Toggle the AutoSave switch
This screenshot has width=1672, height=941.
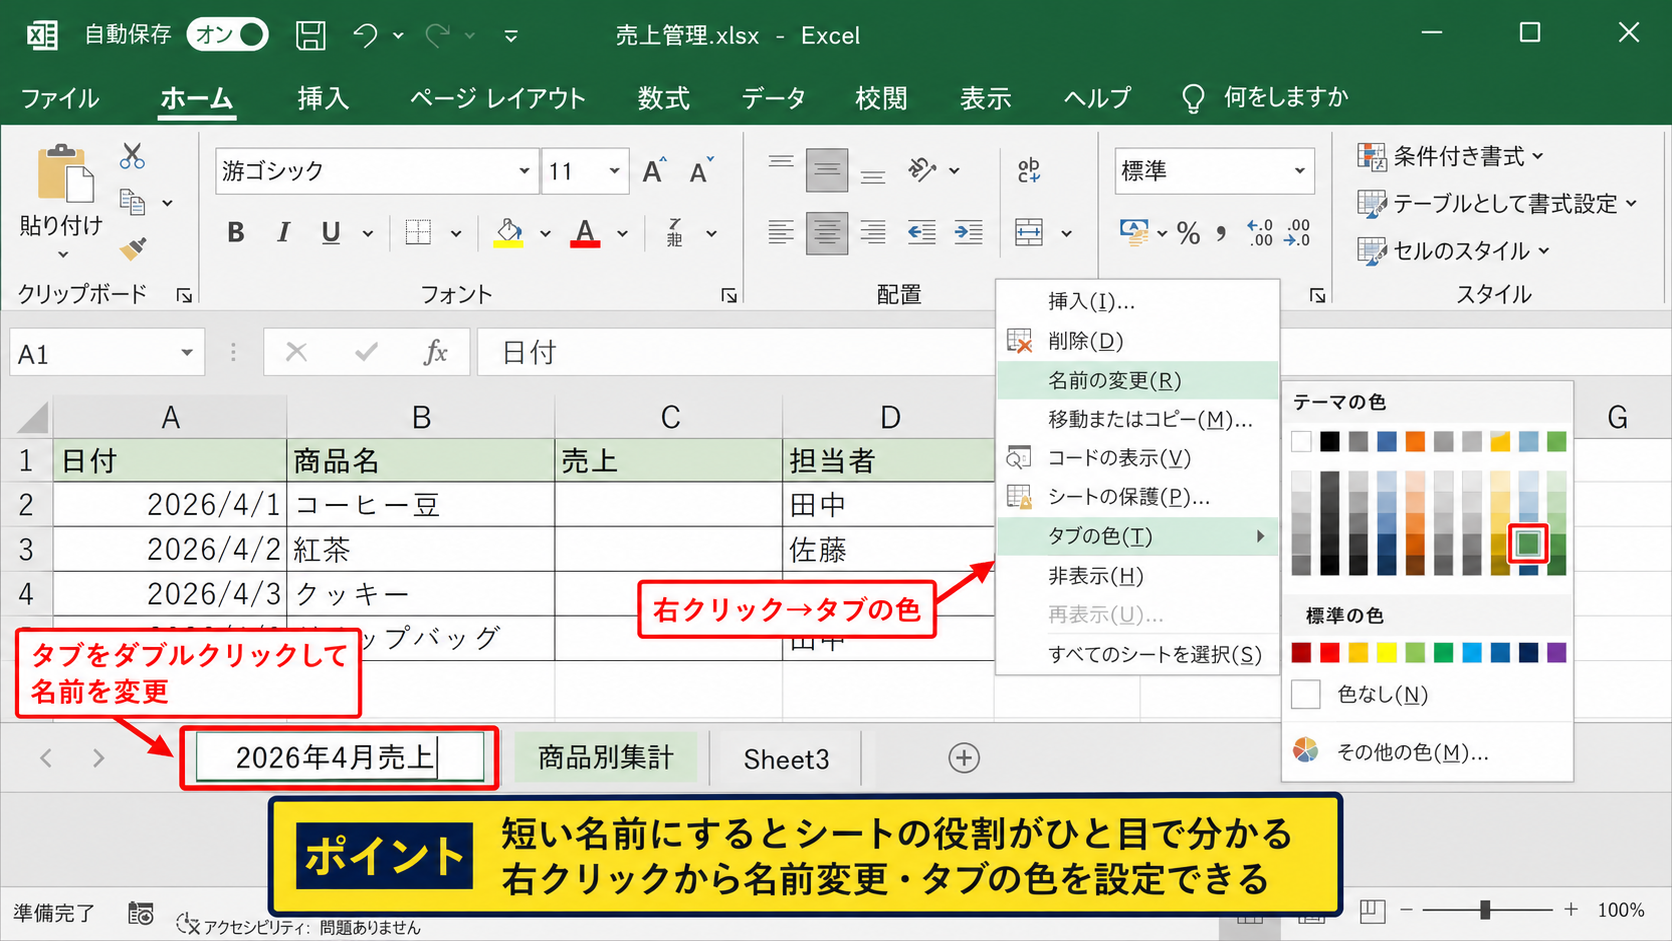click(x=227, y=35)
